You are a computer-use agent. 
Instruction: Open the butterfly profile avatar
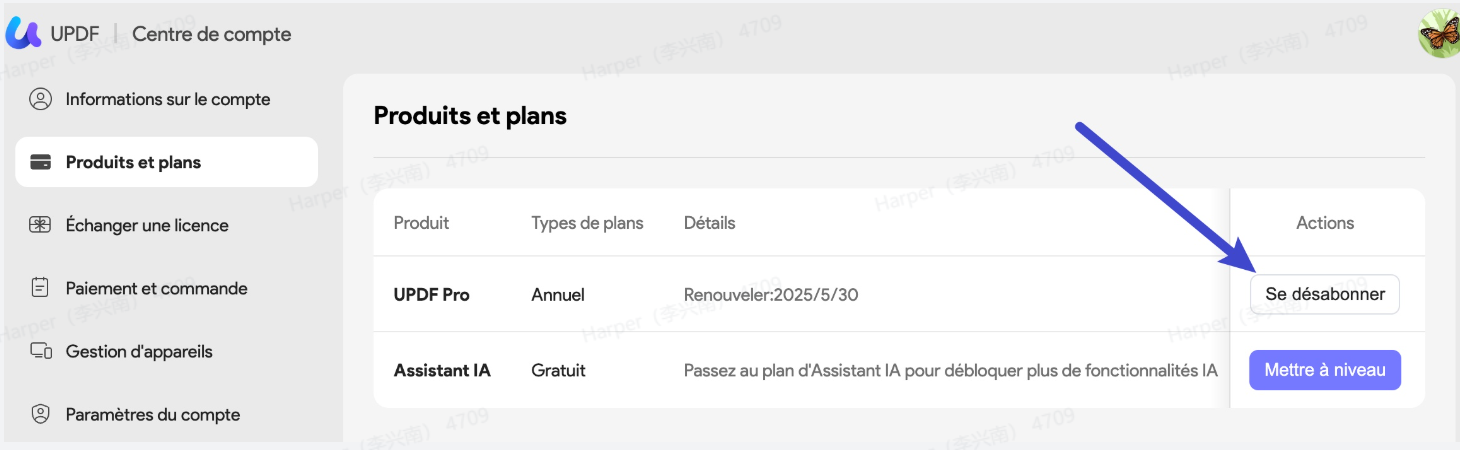[x=1440, y=33]
